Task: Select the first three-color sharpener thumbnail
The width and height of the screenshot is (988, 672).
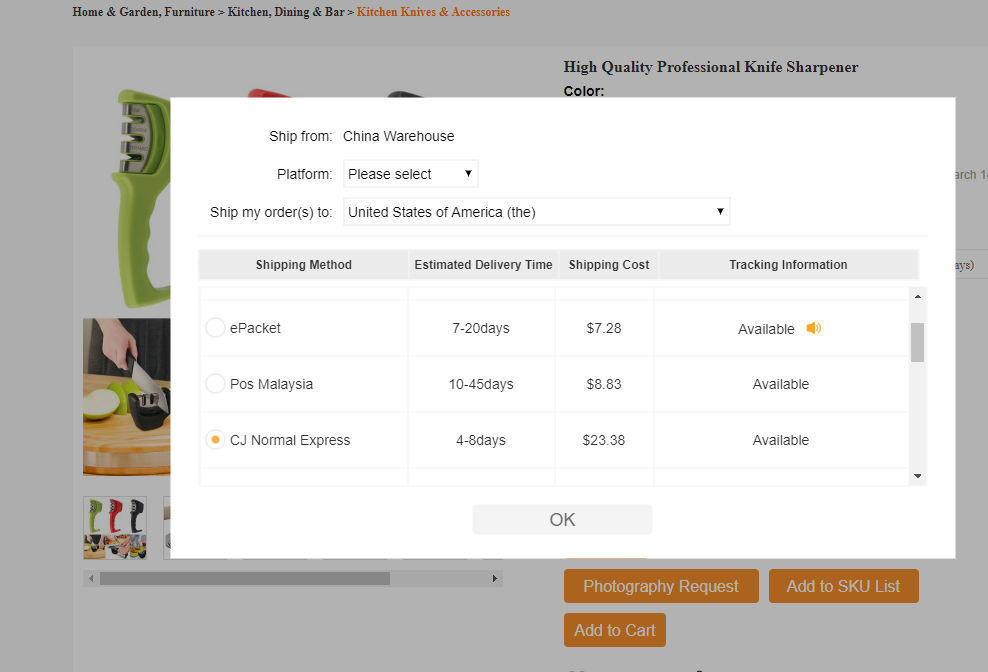Action: pos(115,527)
